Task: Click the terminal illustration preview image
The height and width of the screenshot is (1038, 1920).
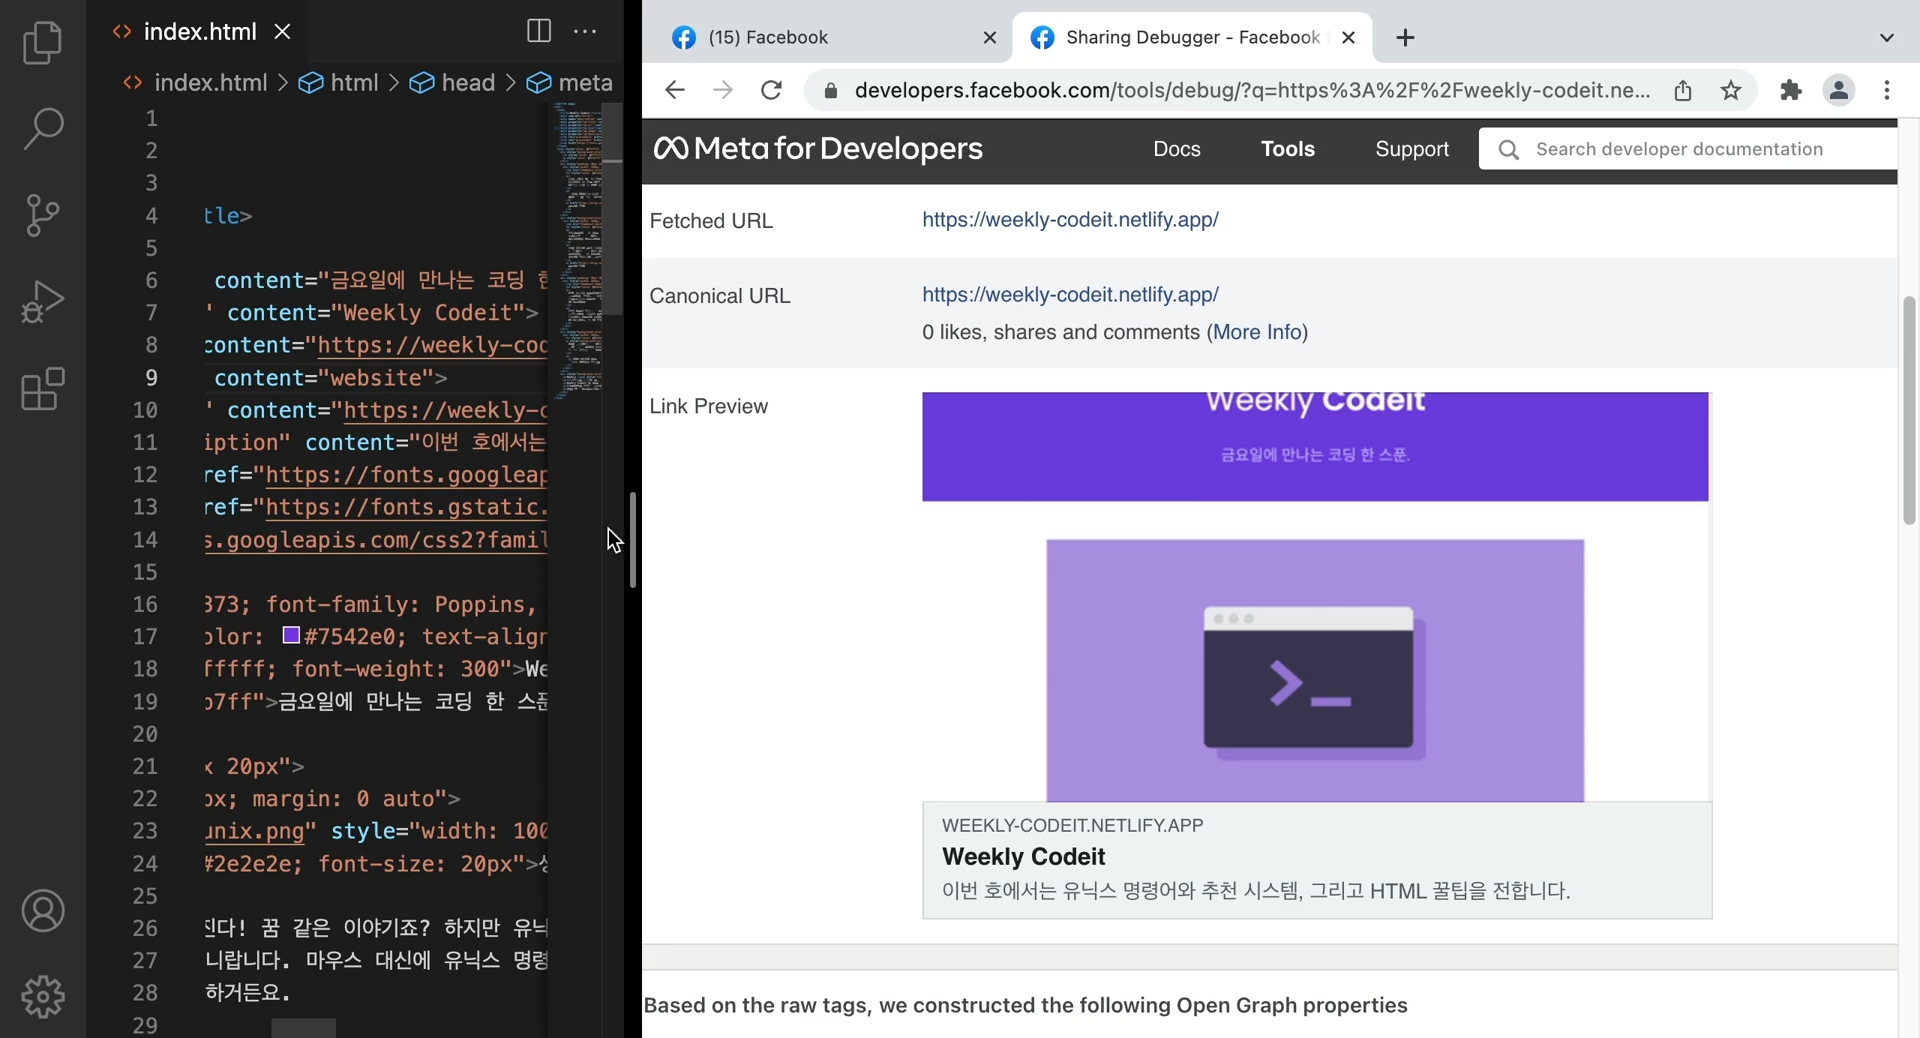Action: (x=1315, y=671)
